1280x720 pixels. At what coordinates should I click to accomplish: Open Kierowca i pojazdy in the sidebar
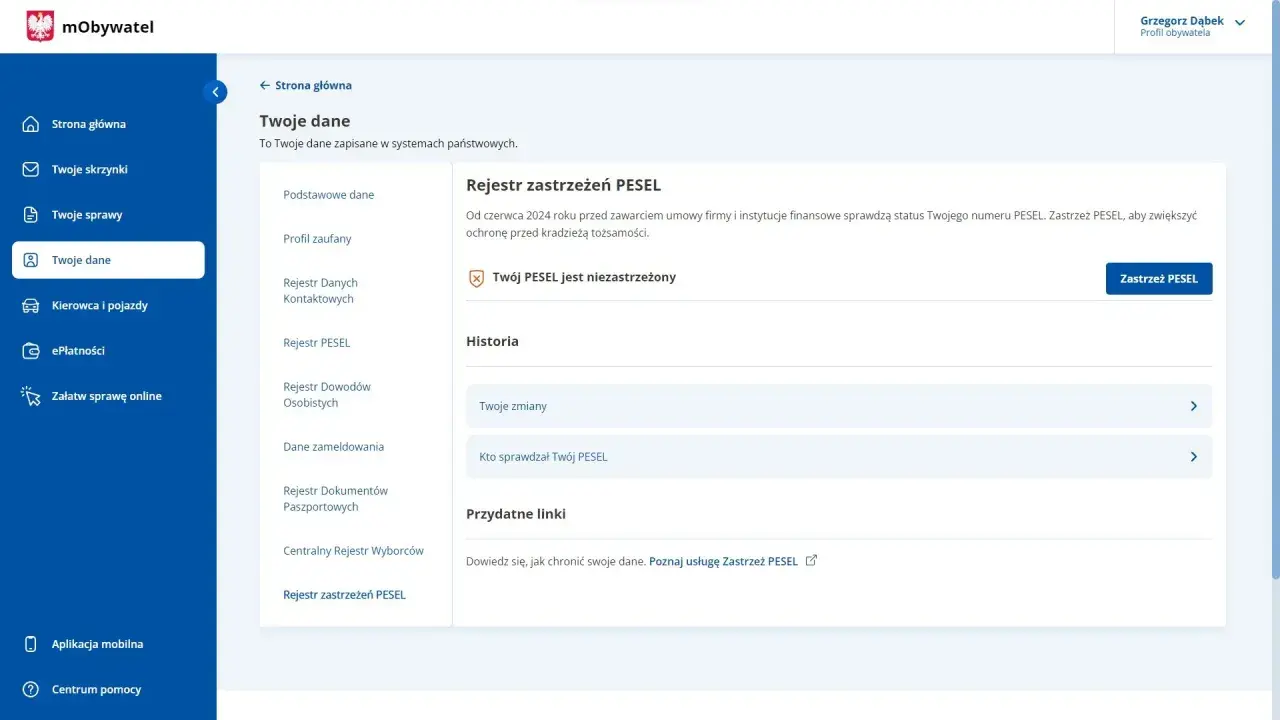click(108, 305)
